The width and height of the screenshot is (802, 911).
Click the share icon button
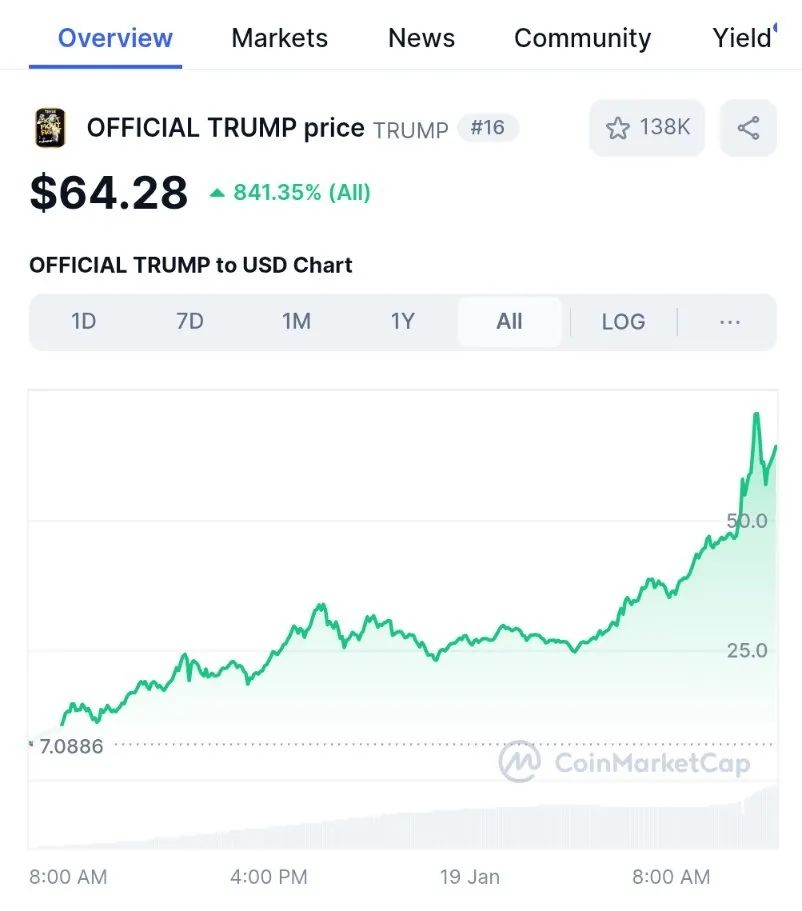tap(748, 128)
